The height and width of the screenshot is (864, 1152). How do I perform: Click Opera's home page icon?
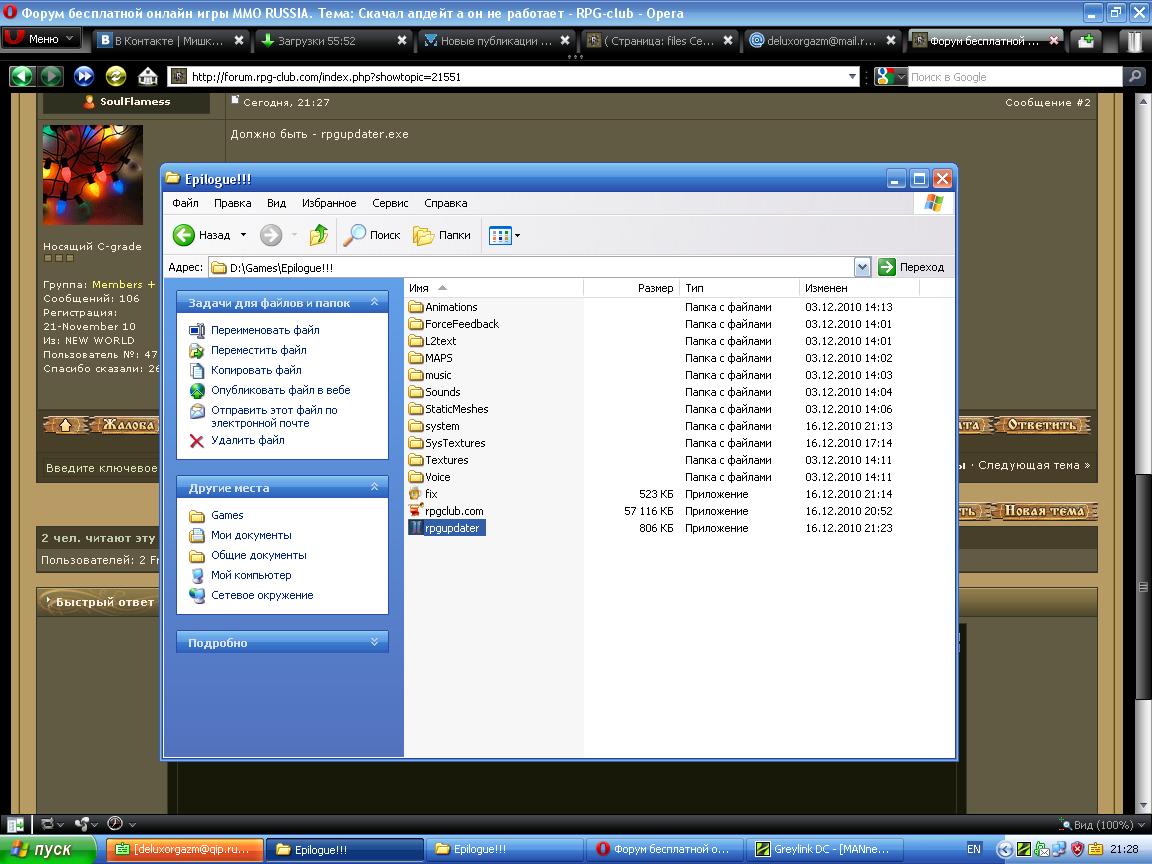(x=147, y=77)
